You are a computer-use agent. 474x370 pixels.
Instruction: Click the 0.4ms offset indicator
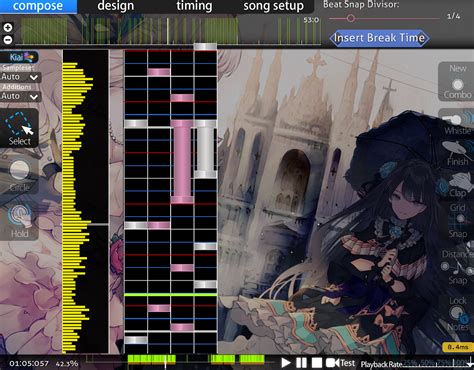coord(457,347)
